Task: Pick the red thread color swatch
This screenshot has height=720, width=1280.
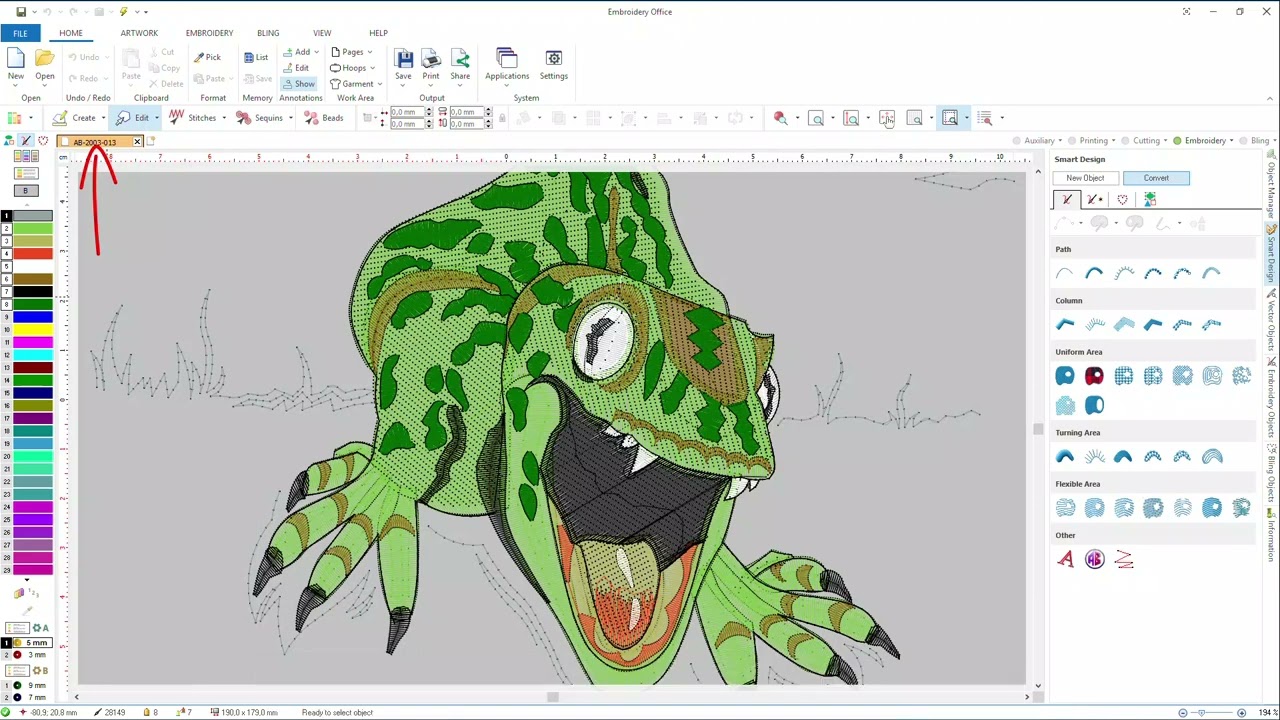Action: pyautogui.click(x=32, y=254)
